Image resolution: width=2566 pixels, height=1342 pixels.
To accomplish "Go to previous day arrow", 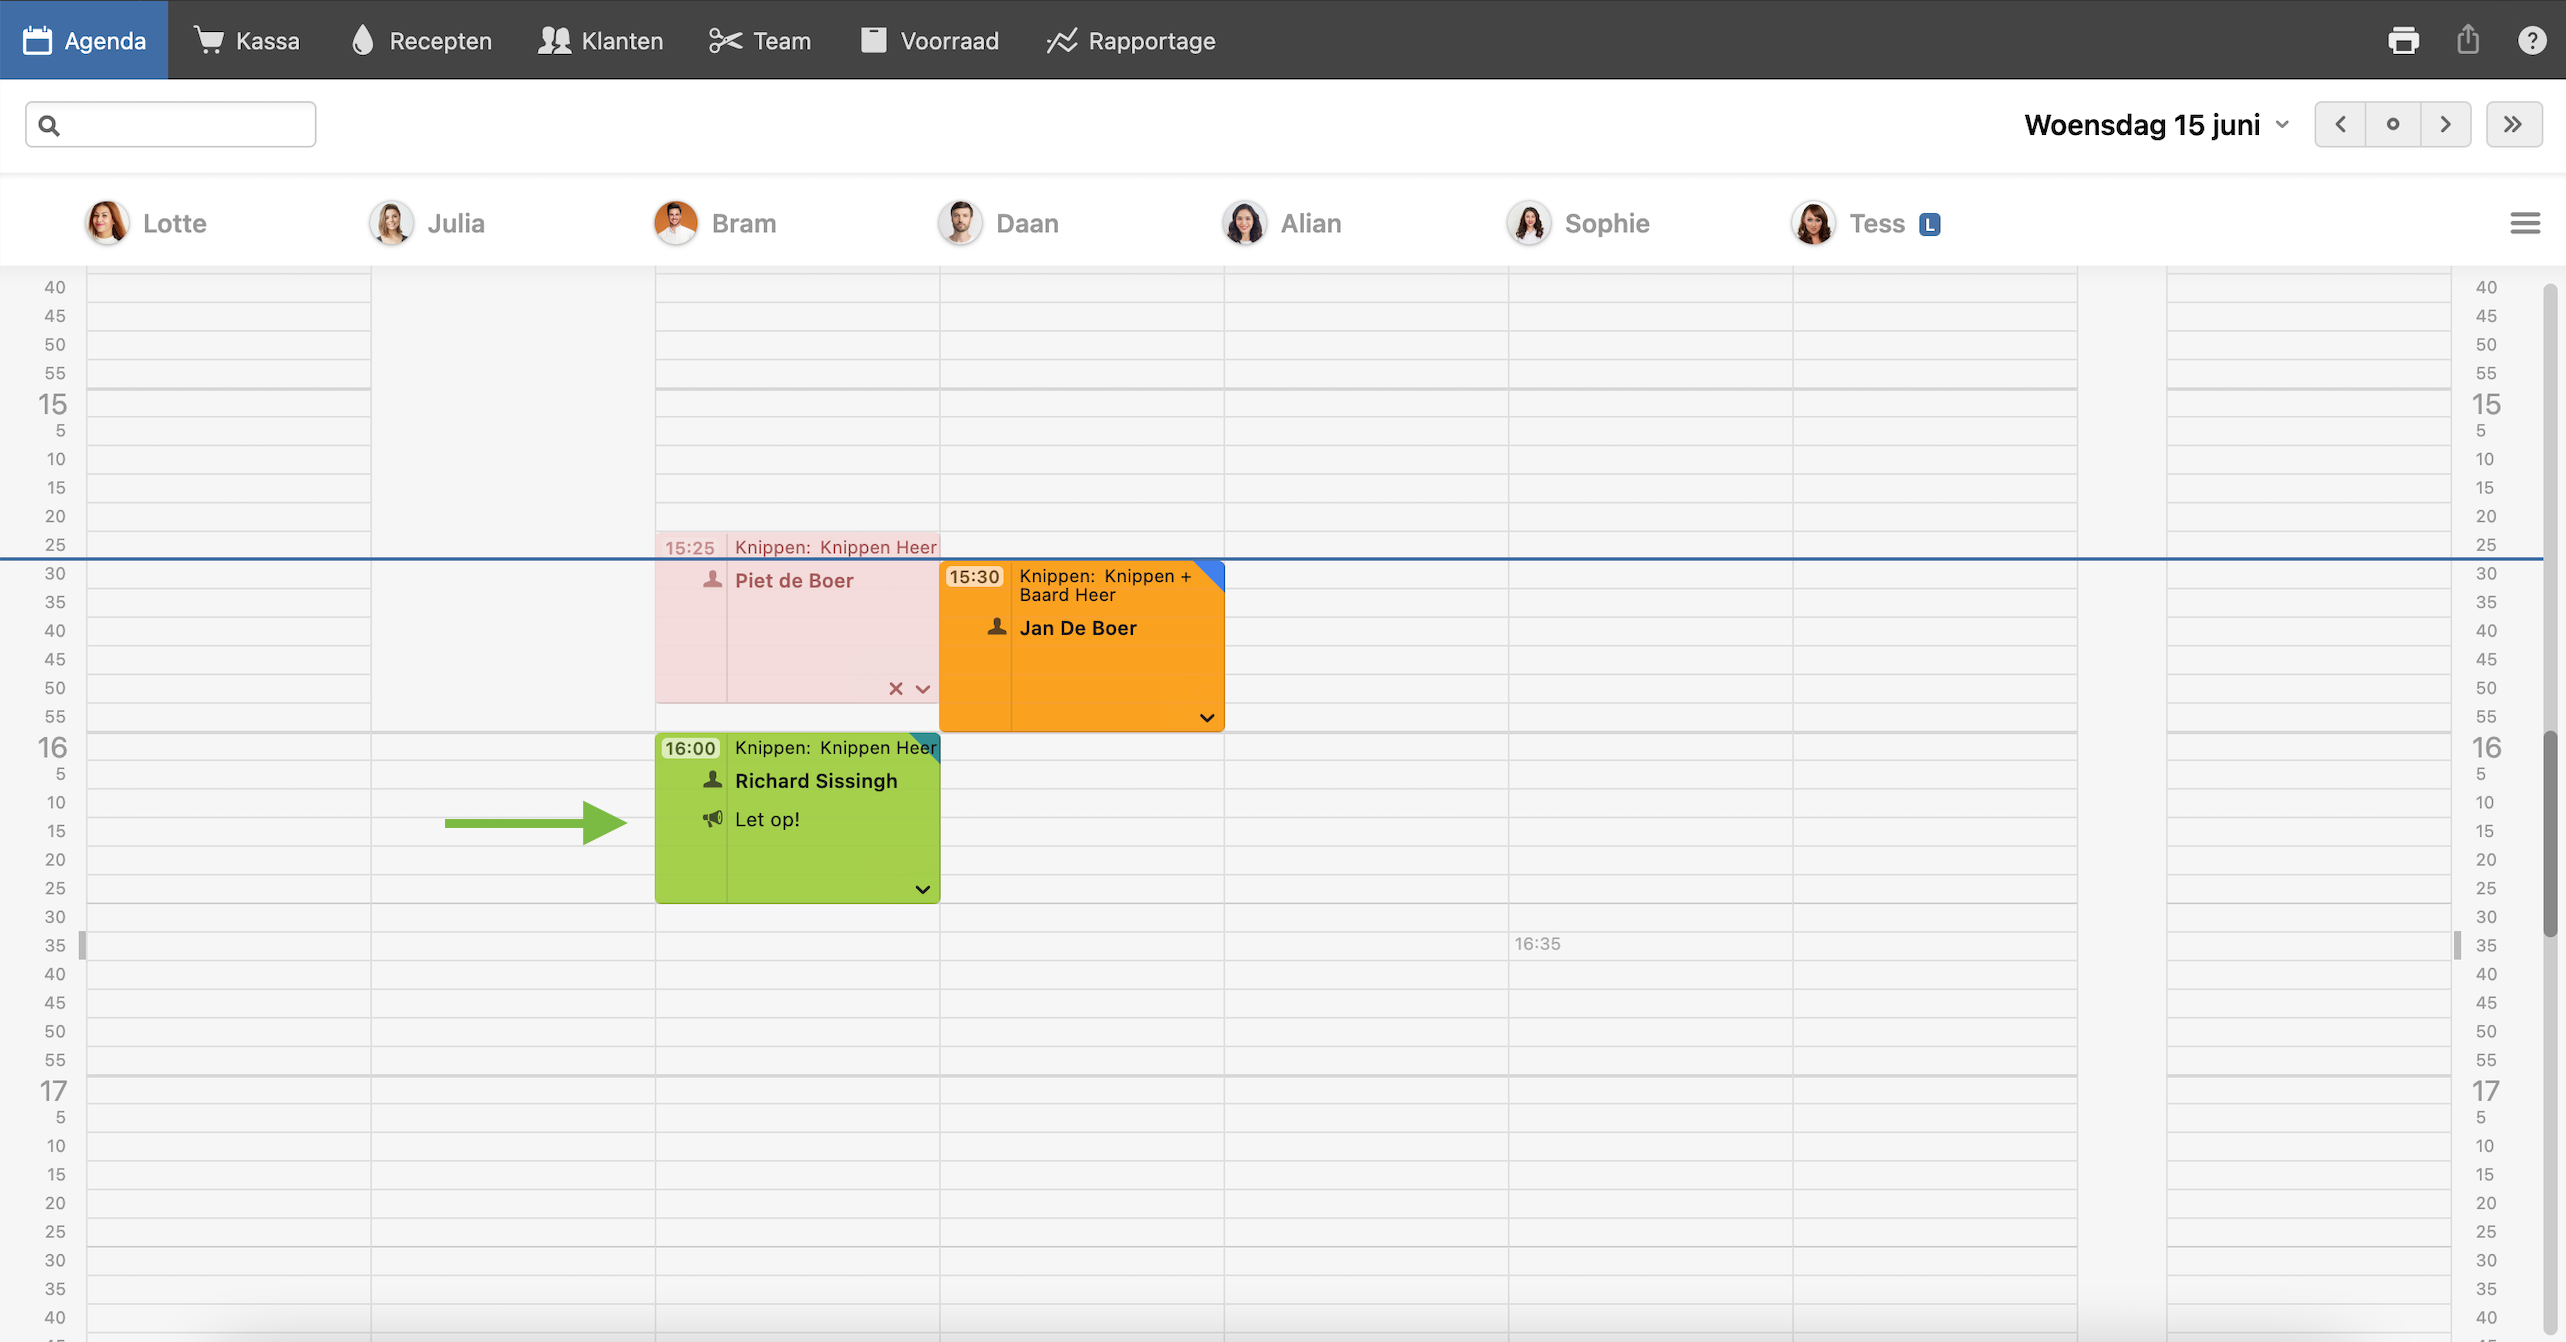I will 2340,124.
